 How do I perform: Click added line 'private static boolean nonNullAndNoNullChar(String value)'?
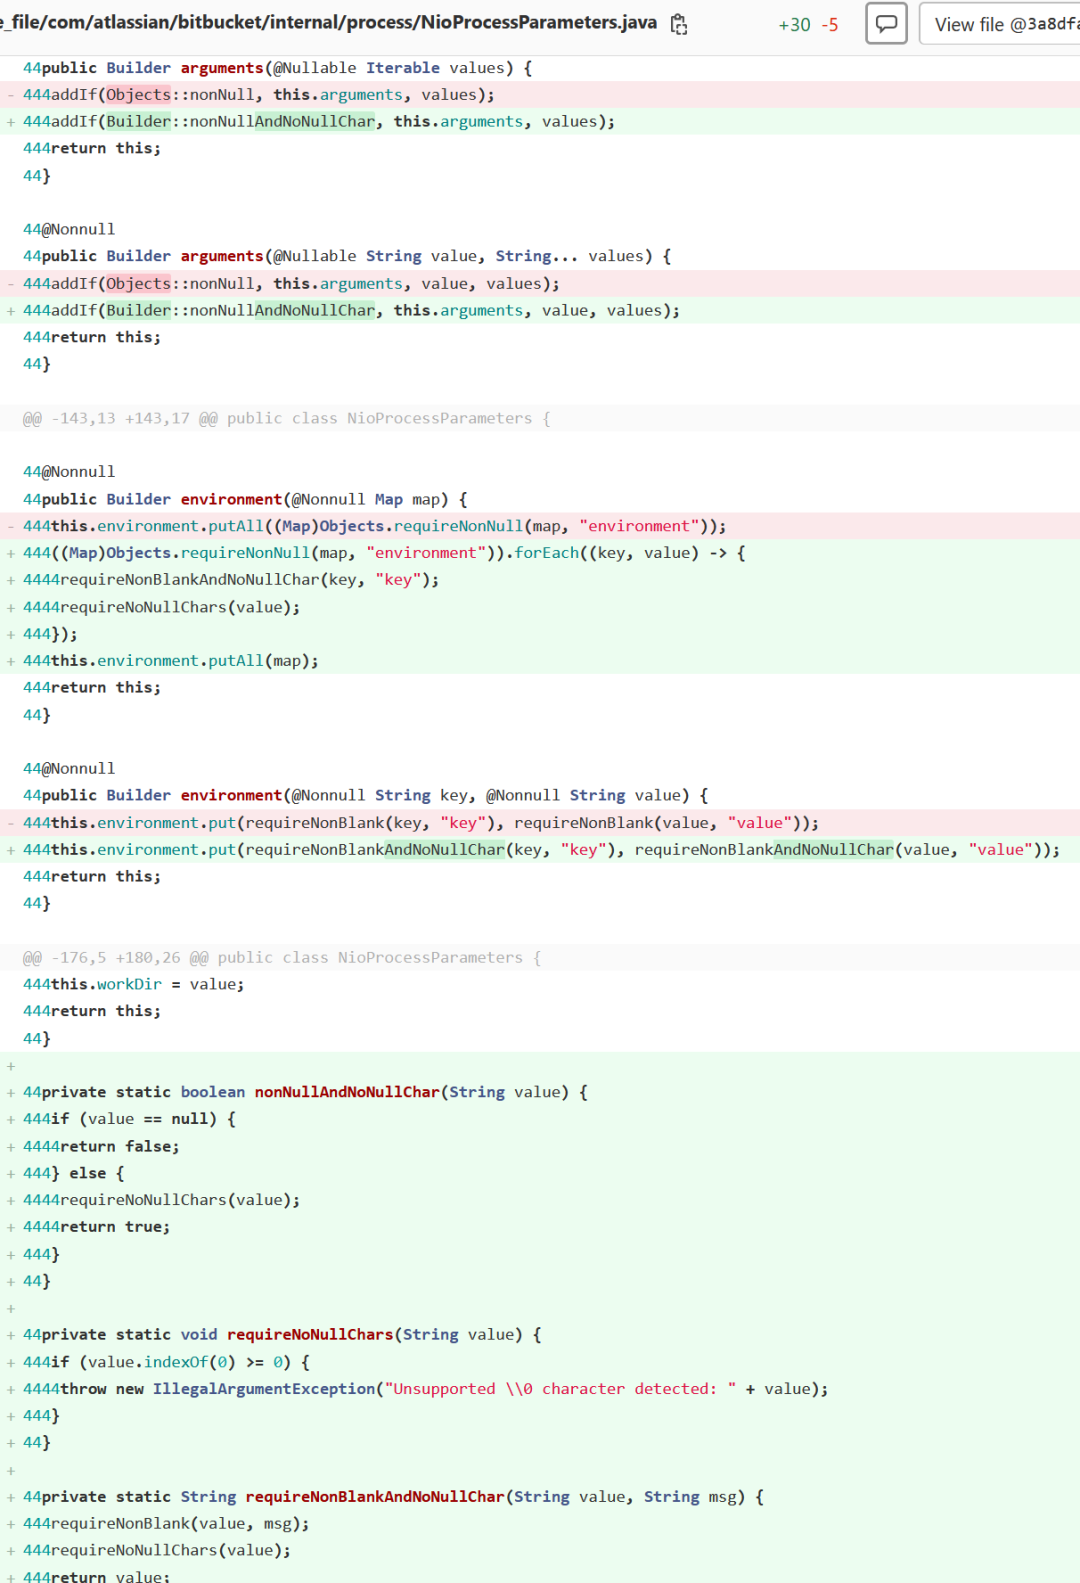(540, 1092)
